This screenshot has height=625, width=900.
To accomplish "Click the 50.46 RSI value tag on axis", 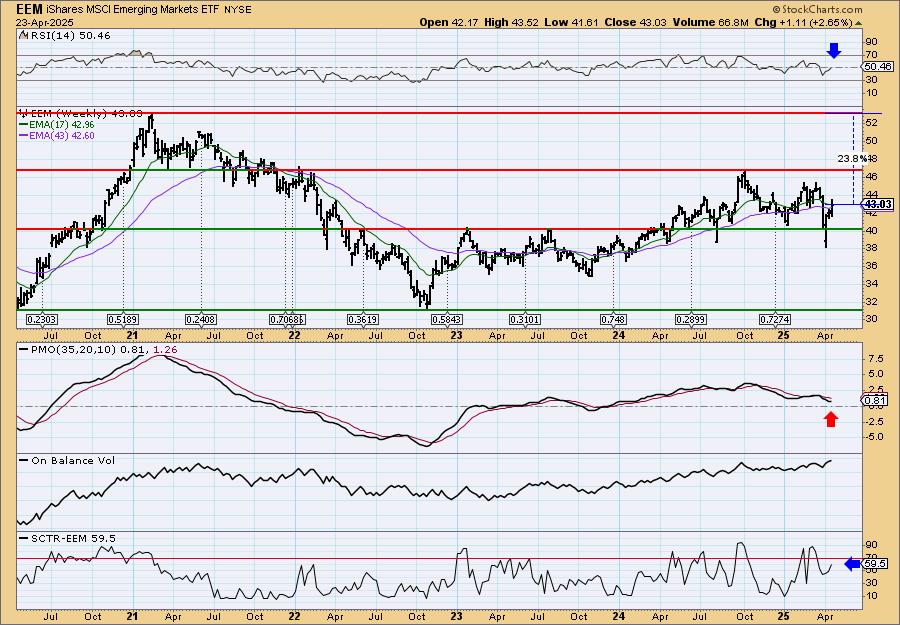I will [x=878, y=67].
